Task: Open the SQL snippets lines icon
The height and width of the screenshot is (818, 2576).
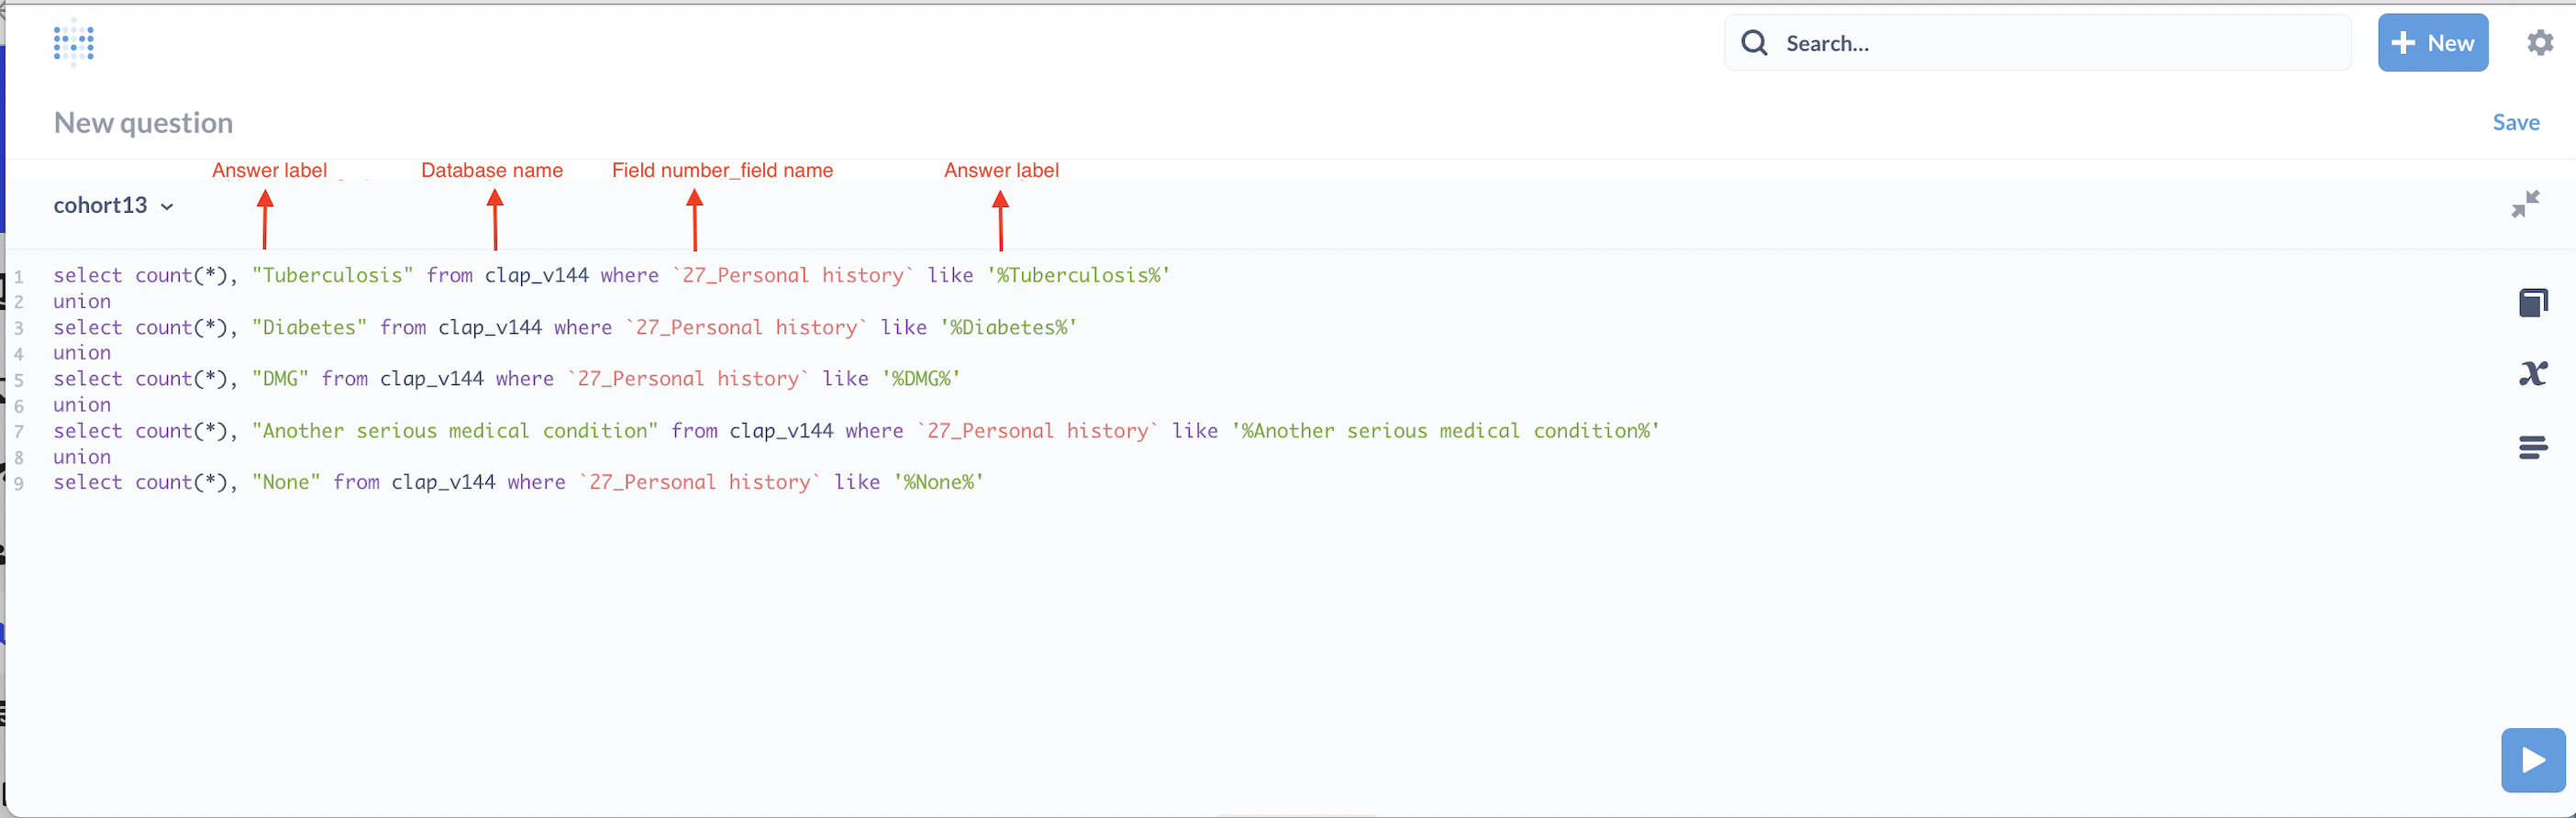Action: click(x=2533, y=447)
